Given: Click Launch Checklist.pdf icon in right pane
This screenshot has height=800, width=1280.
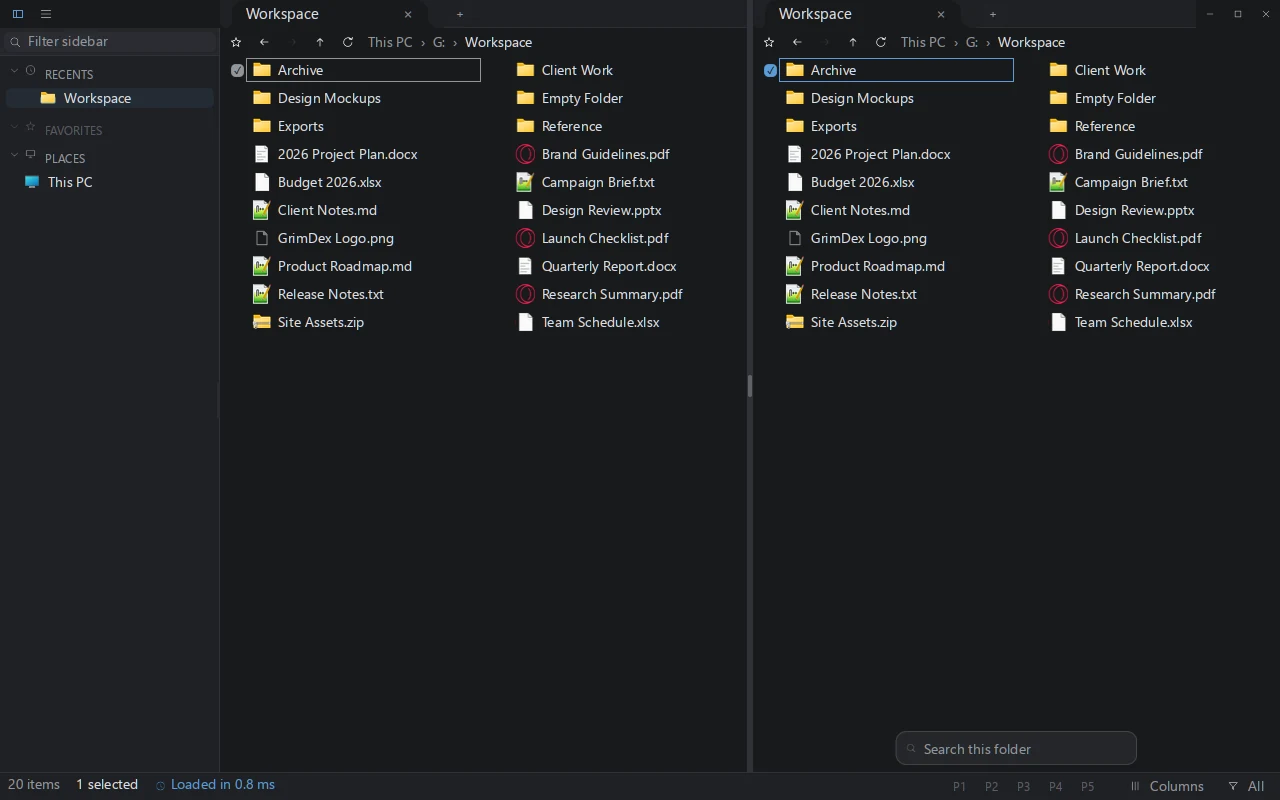Looking at the screenshot, I should pos(1058,238).
